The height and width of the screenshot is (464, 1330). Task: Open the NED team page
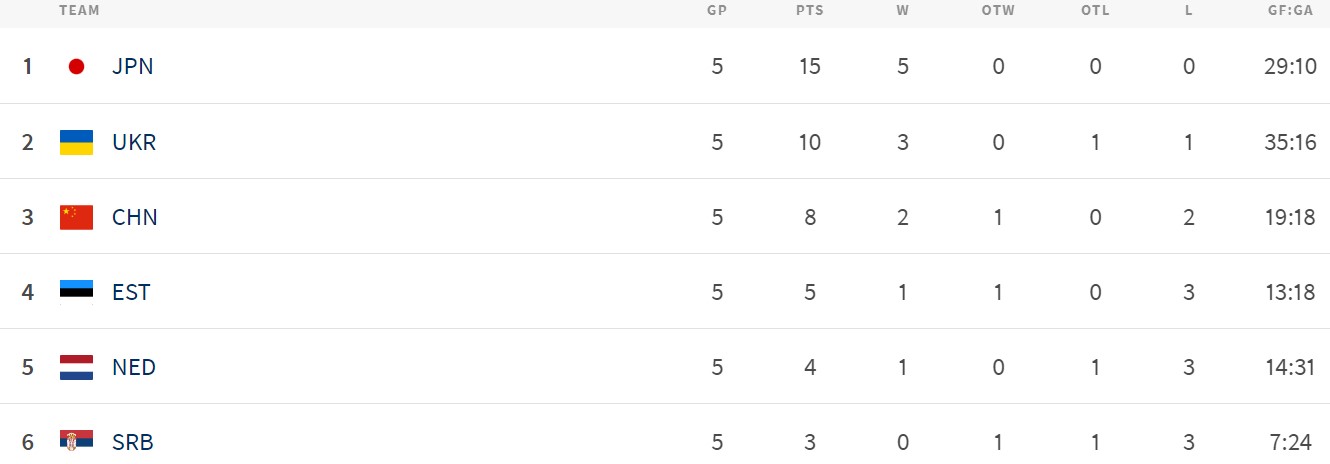[134, 367]
